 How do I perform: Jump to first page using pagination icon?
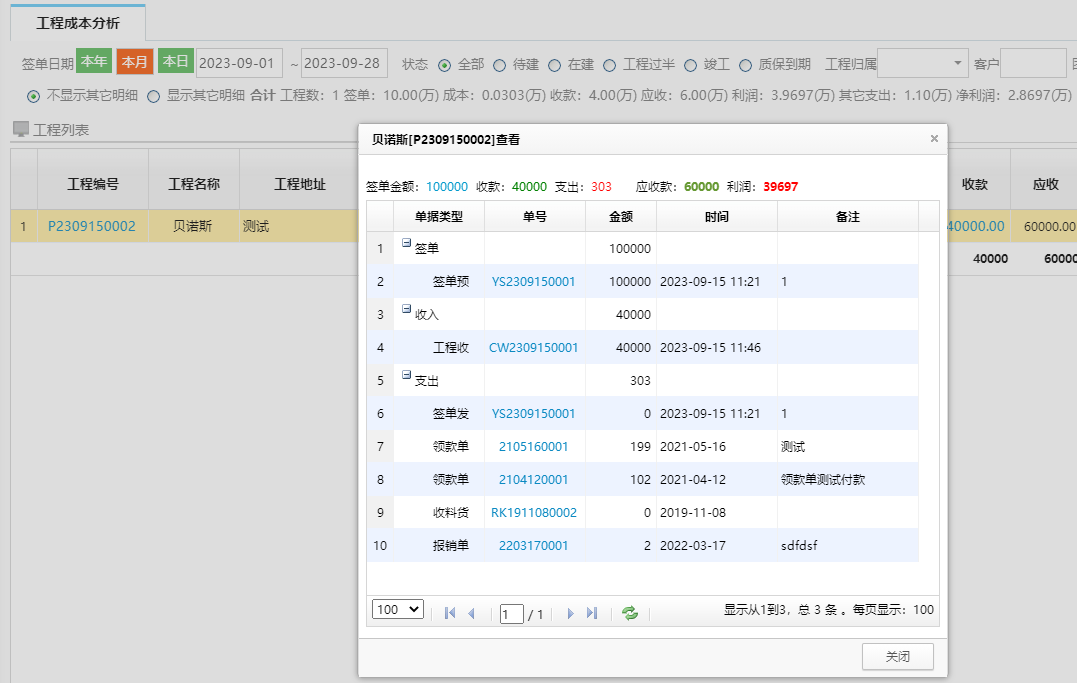(448, 612)
